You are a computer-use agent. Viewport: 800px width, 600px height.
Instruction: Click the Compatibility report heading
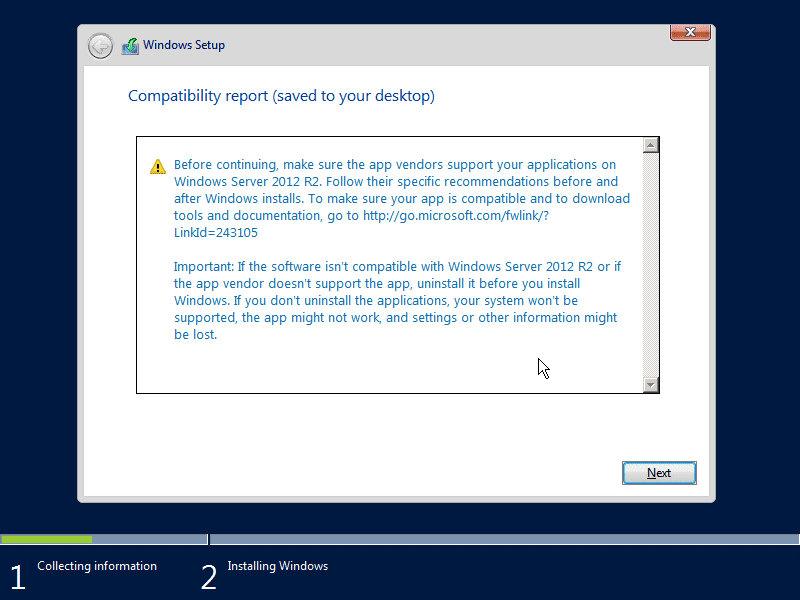pyautogui.click(x=281, y=95)
